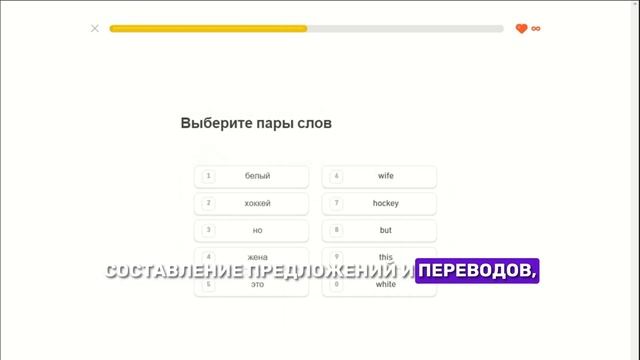Click the lesson progress bar
The width and height of the screenshot is (640, 360).
point(307,29)
